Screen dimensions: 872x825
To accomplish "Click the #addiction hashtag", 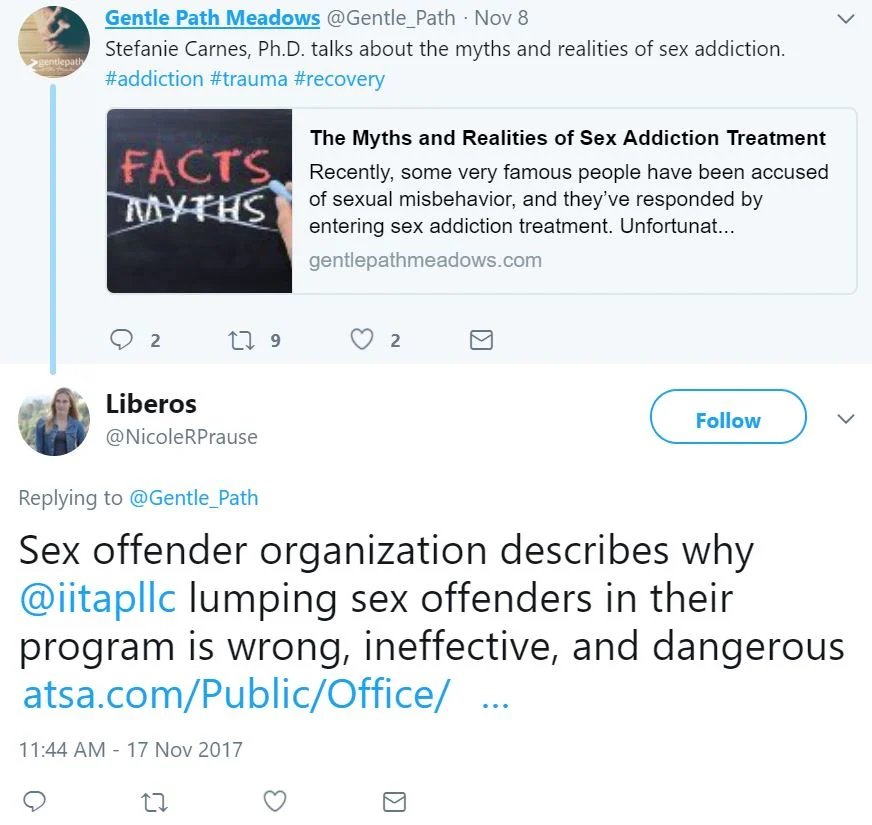I will tap(154, 79).
